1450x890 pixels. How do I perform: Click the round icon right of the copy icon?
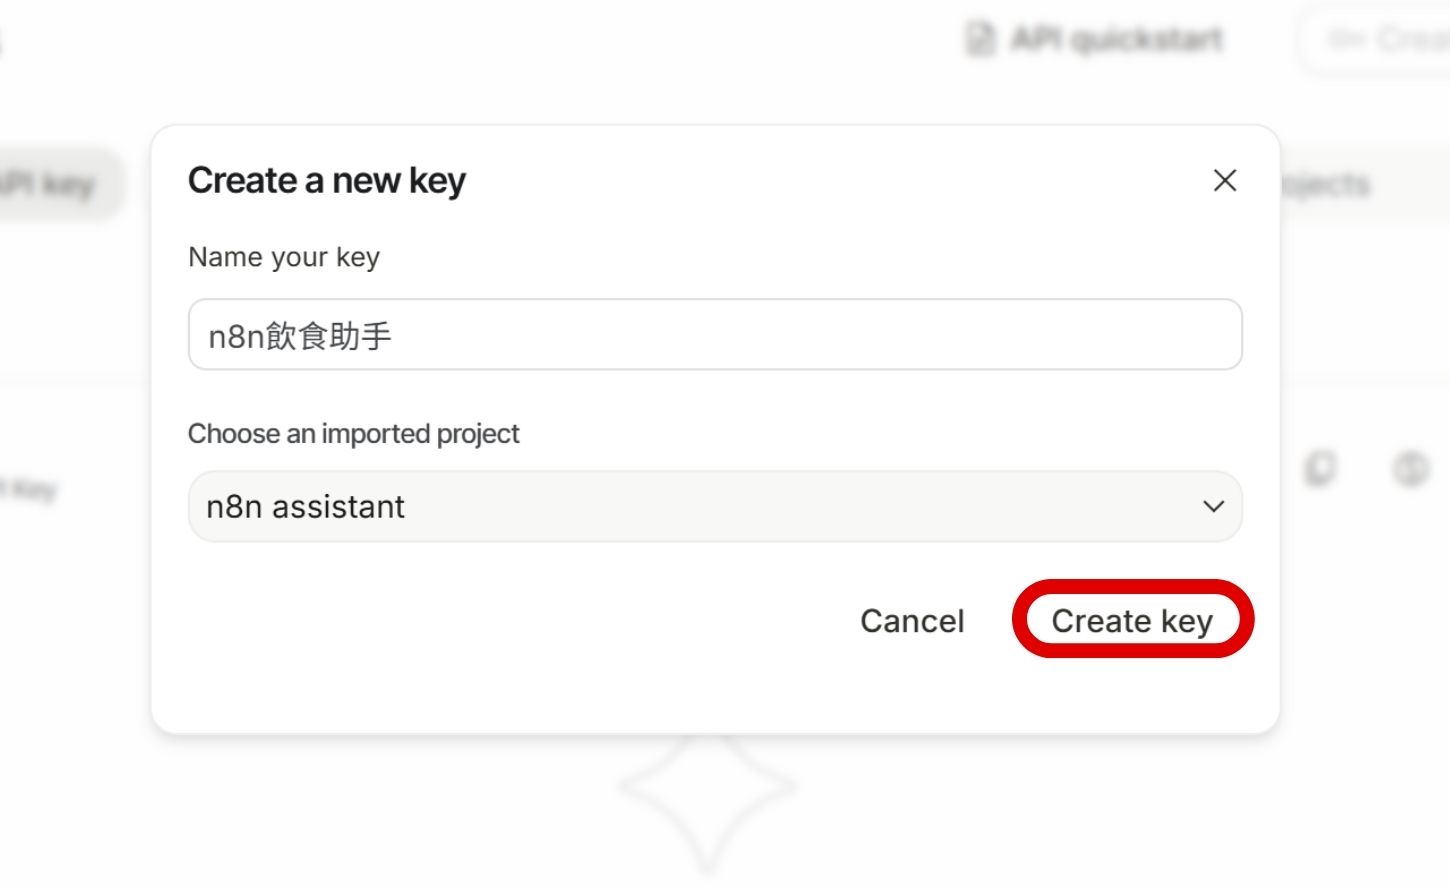click(x=1411, y=468)
